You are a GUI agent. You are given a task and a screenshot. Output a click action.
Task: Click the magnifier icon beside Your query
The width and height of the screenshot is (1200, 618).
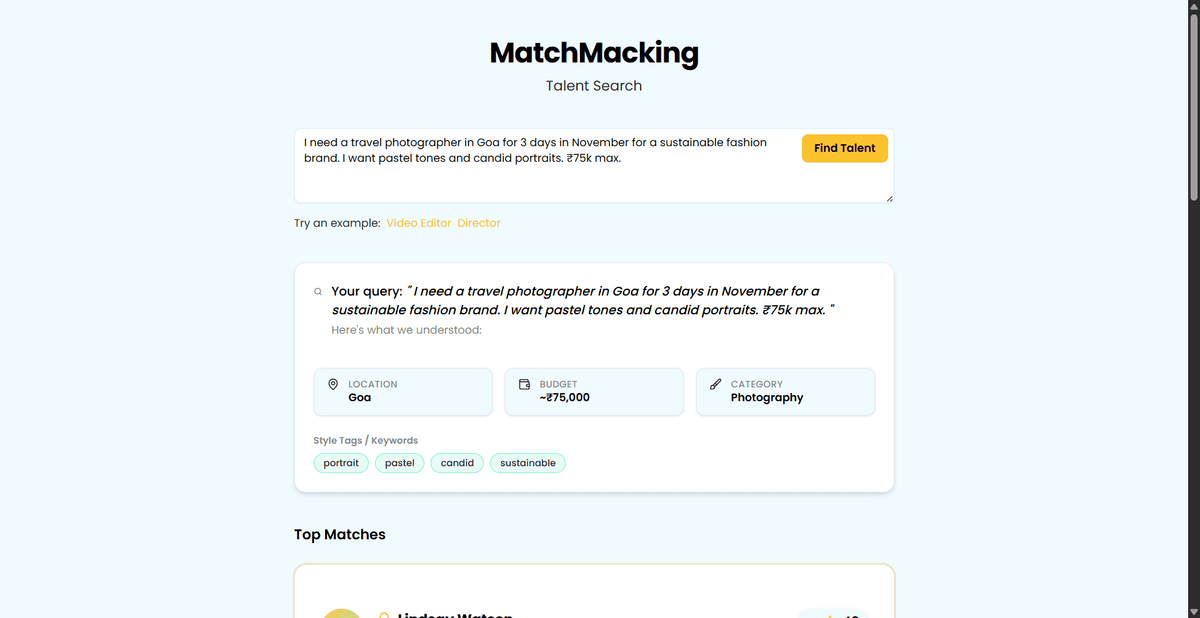point(317,291)
